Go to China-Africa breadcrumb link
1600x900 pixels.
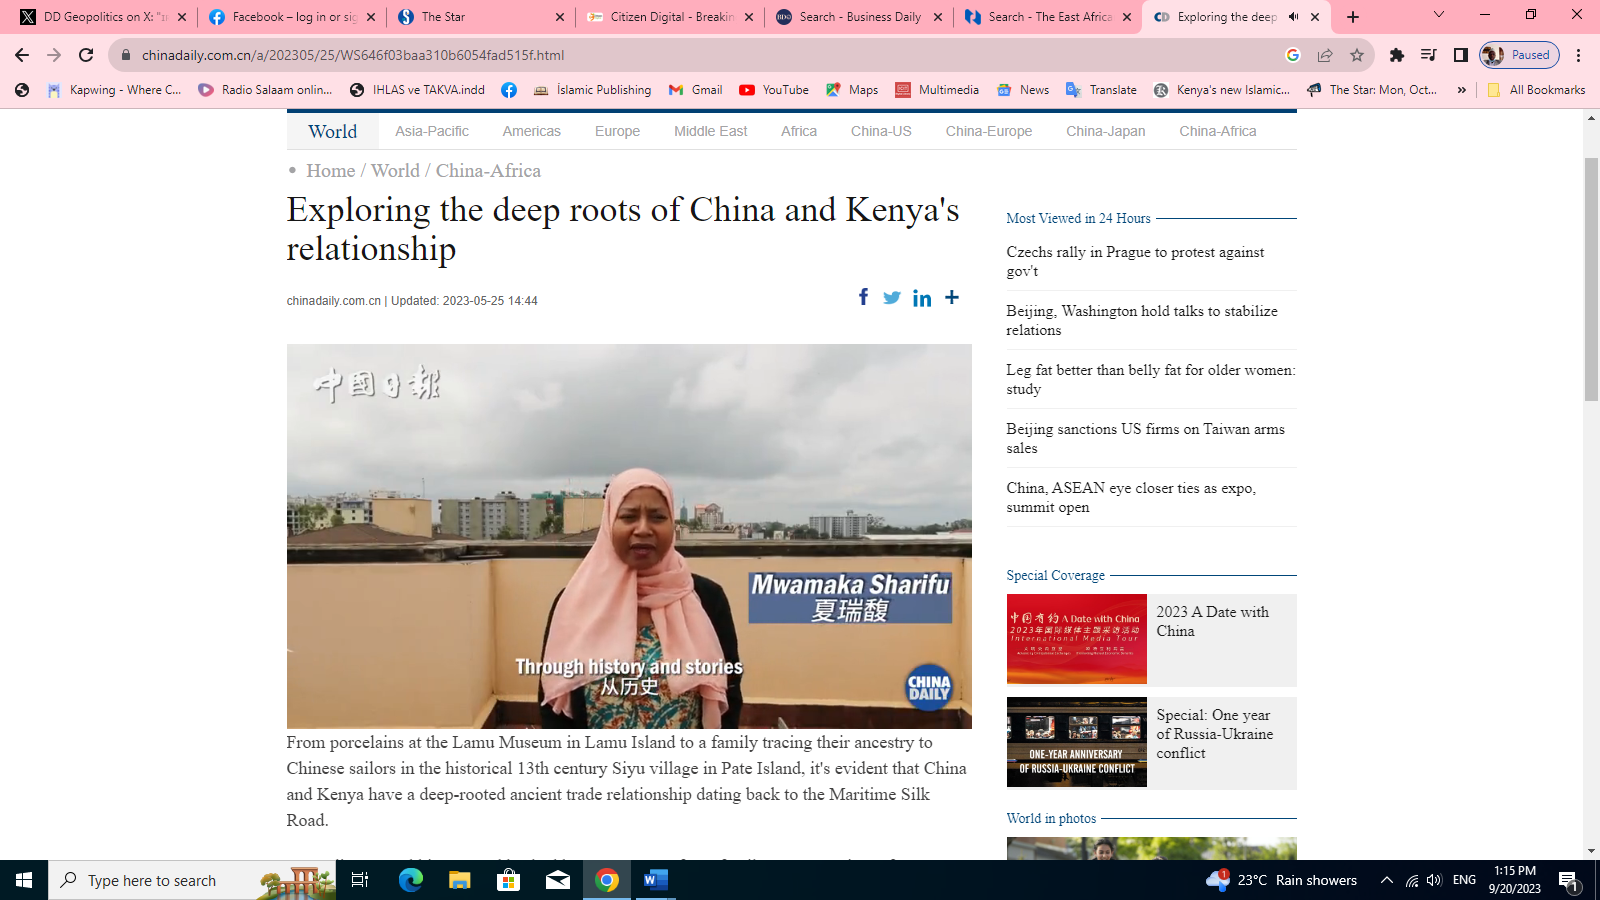[x=488, y=171]
